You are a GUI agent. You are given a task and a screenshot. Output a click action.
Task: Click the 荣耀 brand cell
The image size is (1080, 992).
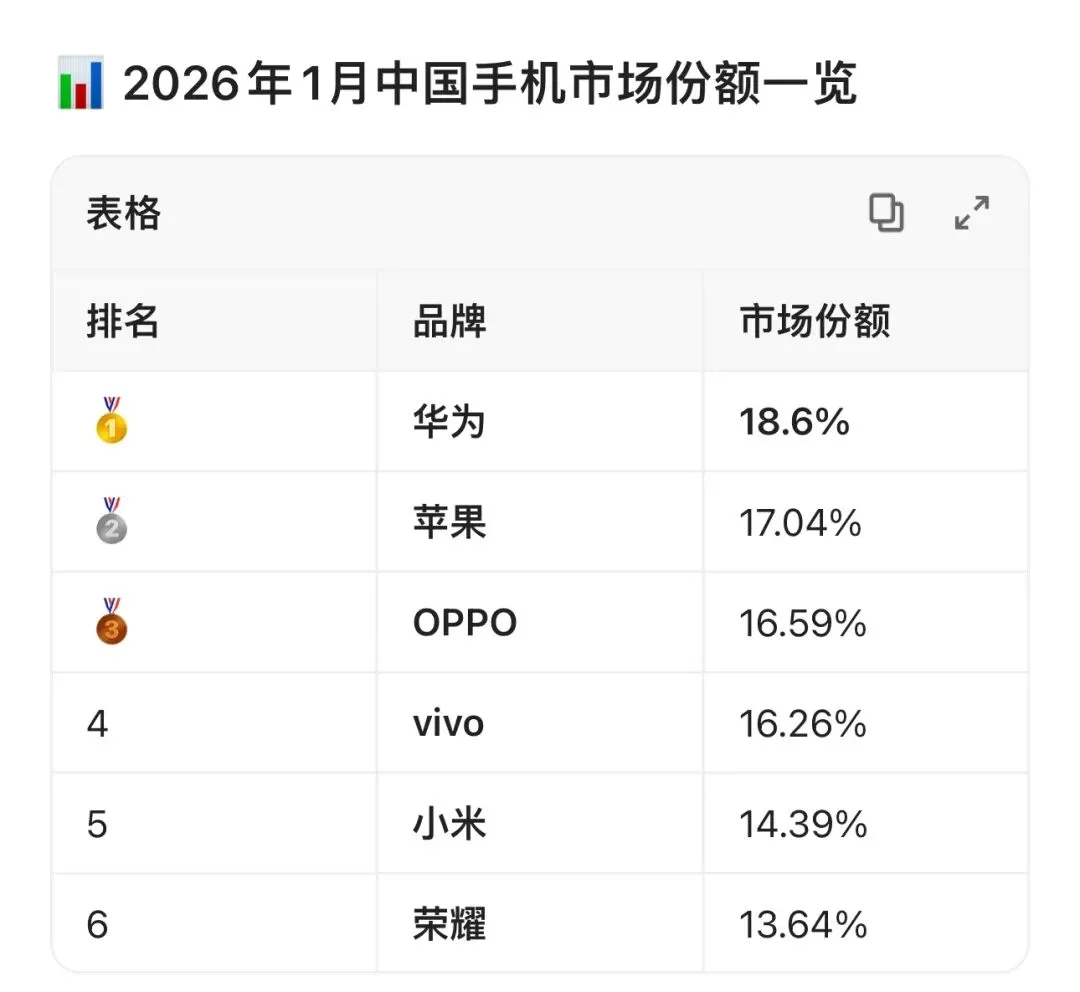point(450,924)
